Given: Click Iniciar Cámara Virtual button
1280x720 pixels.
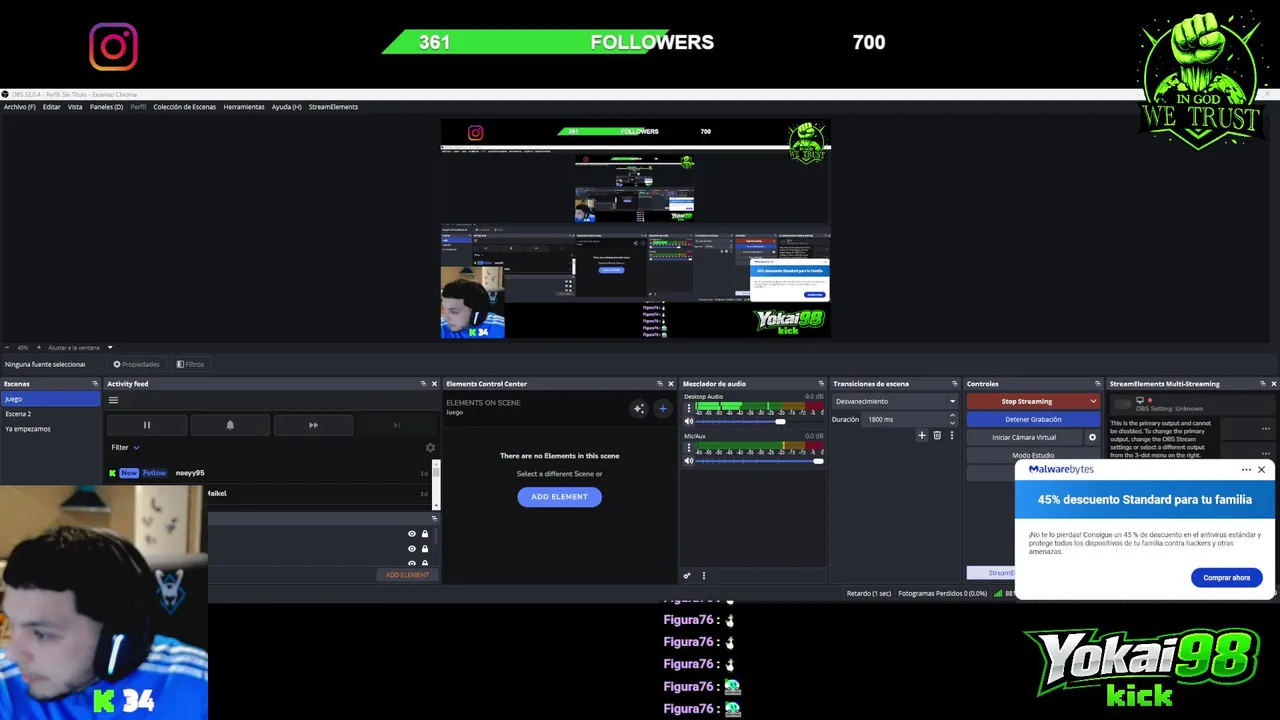Looking at the screenshot, I should [1024, 438].
